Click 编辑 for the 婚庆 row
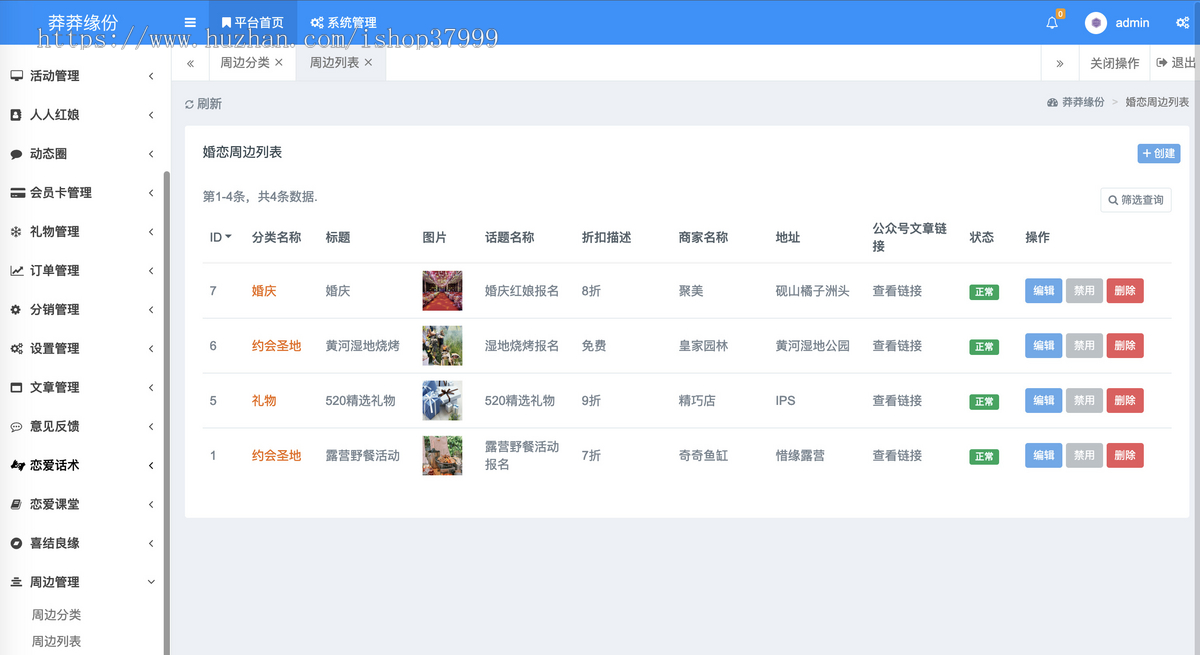The width and height of the screenshot is (1200, 655). pyautogui.click(x=1044, y=291)
